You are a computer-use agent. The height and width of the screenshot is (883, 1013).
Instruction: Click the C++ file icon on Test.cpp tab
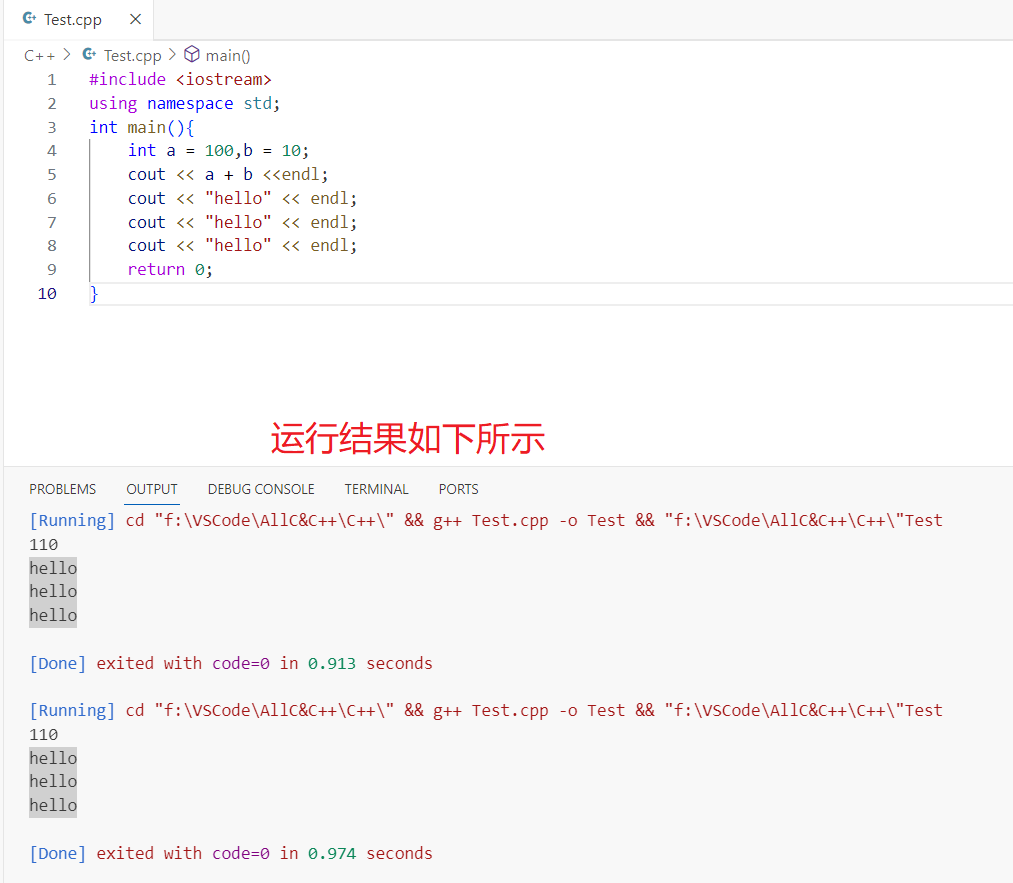click(29, 20)
